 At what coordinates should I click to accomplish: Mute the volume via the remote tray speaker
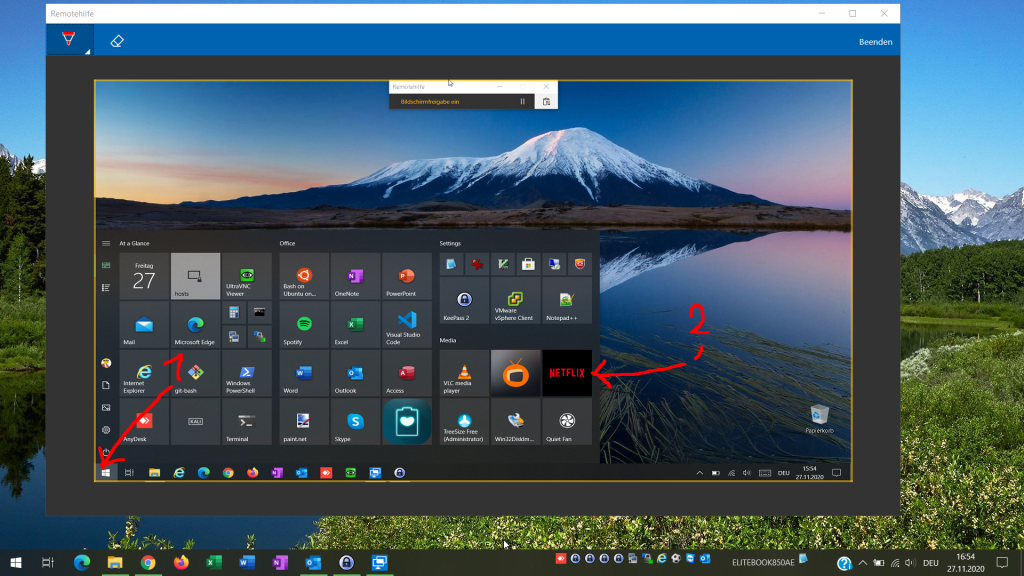point(747,472)
